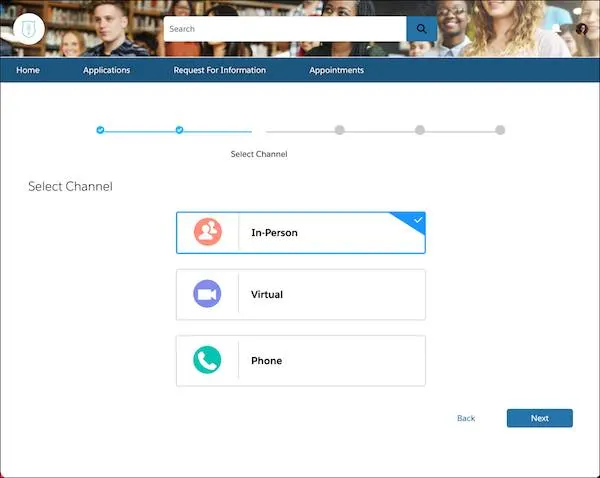600x478 pixels.
Task: Click the second completed progress step
Action: pyautogui.click(x=179, y=130)
